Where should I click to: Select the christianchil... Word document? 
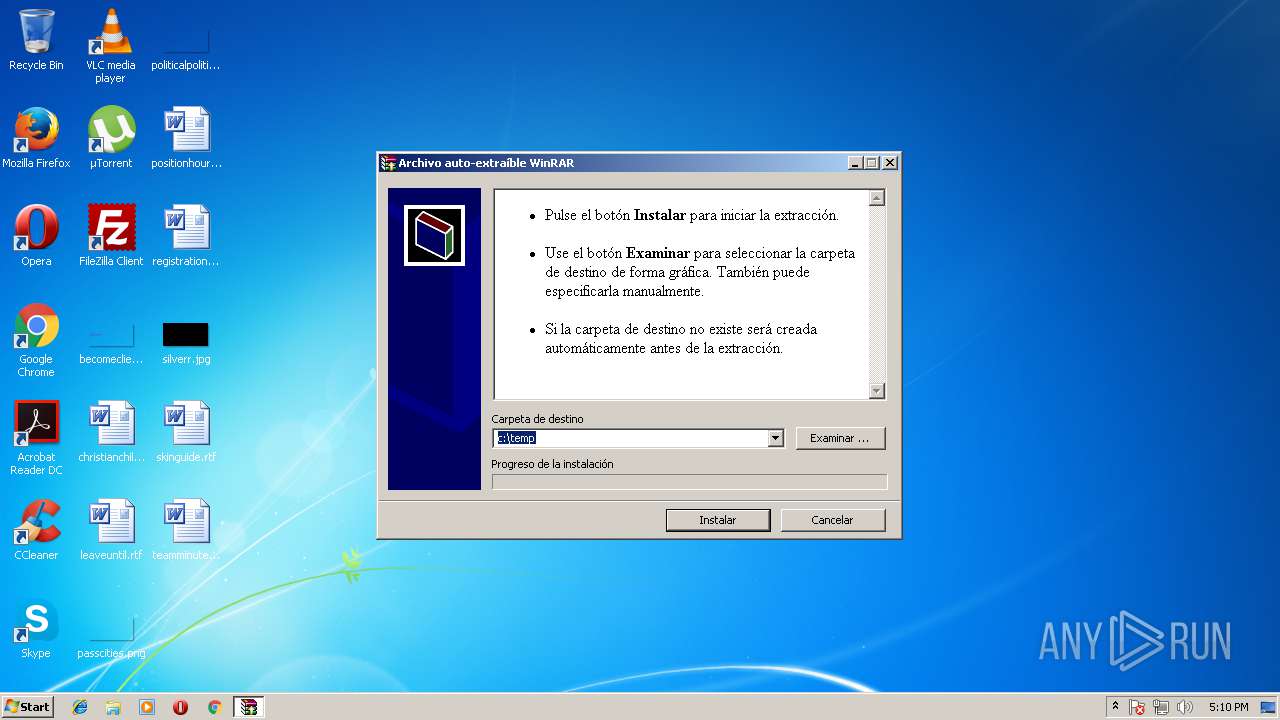pos(111,432)
